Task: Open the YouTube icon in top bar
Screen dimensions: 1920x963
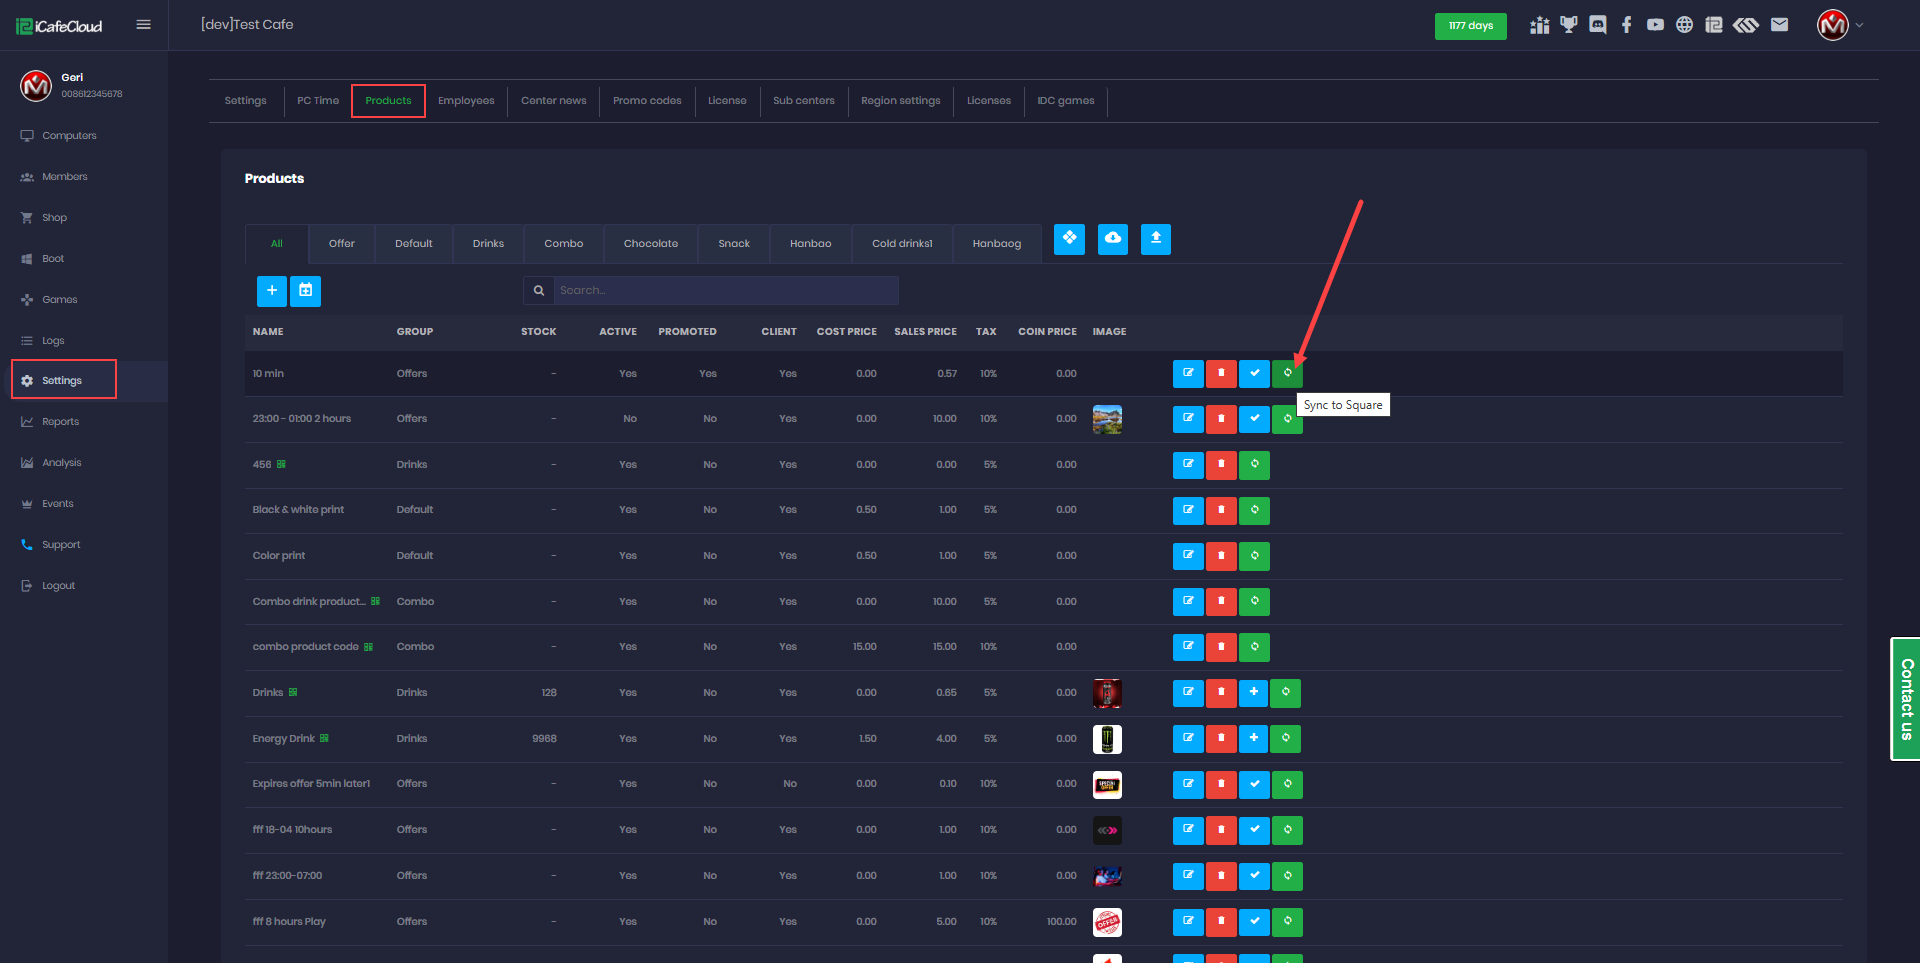Action: [x=1656, y=25]
